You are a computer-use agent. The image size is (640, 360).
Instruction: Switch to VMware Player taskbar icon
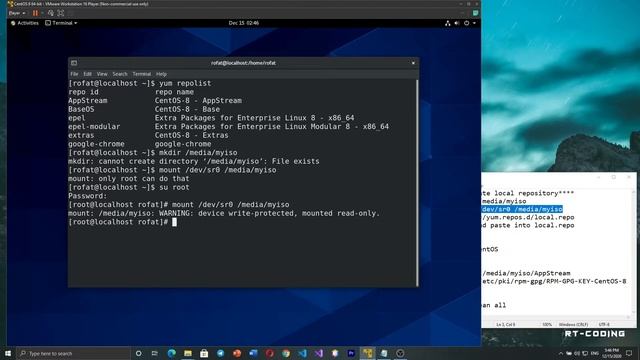point(367,353)
